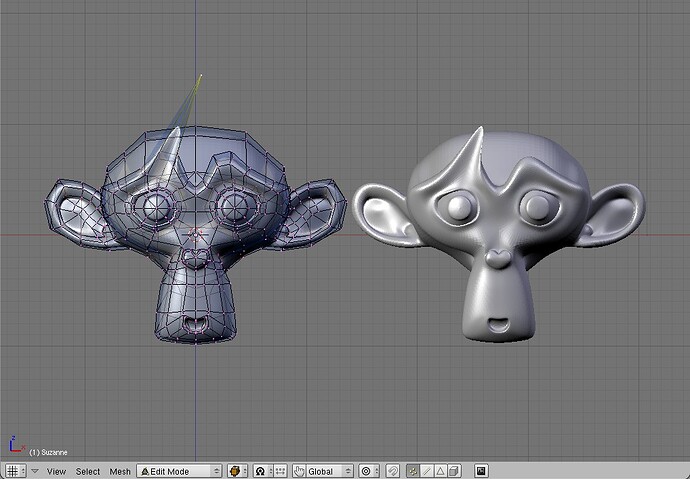690x479 pixels.
Task: Click the rotation/scaling pivot icon
Action: click(260, 471)
